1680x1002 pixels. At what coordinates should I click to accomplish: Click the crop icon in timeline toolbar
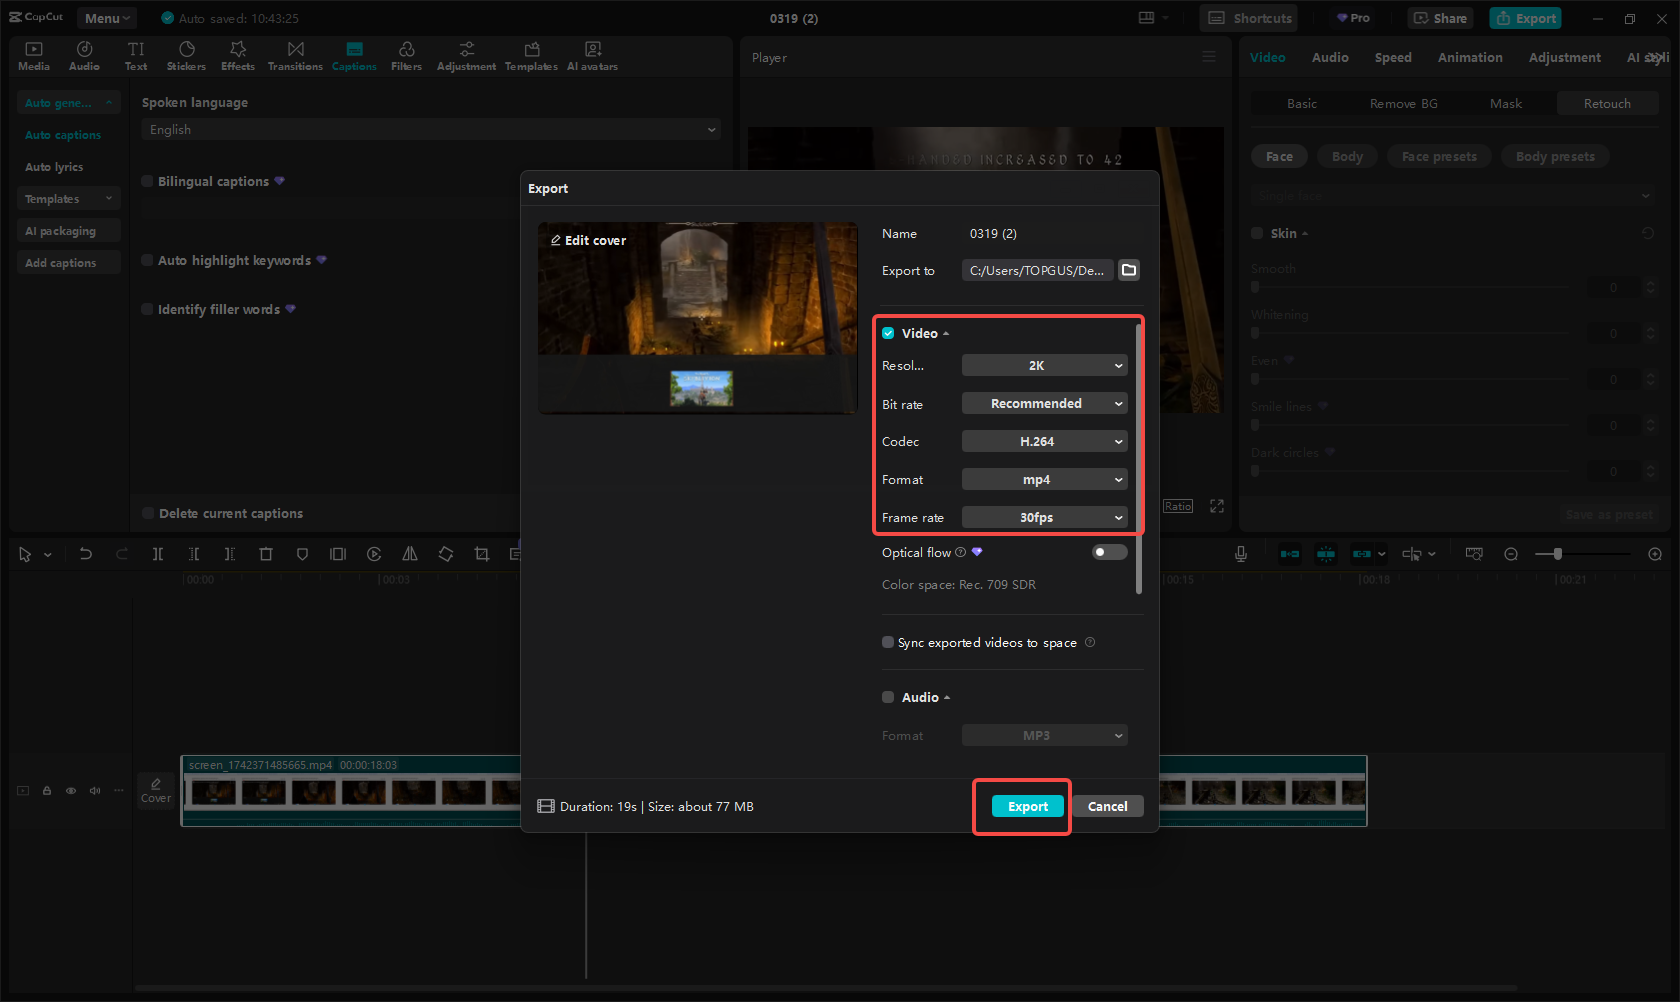[482, 554]
